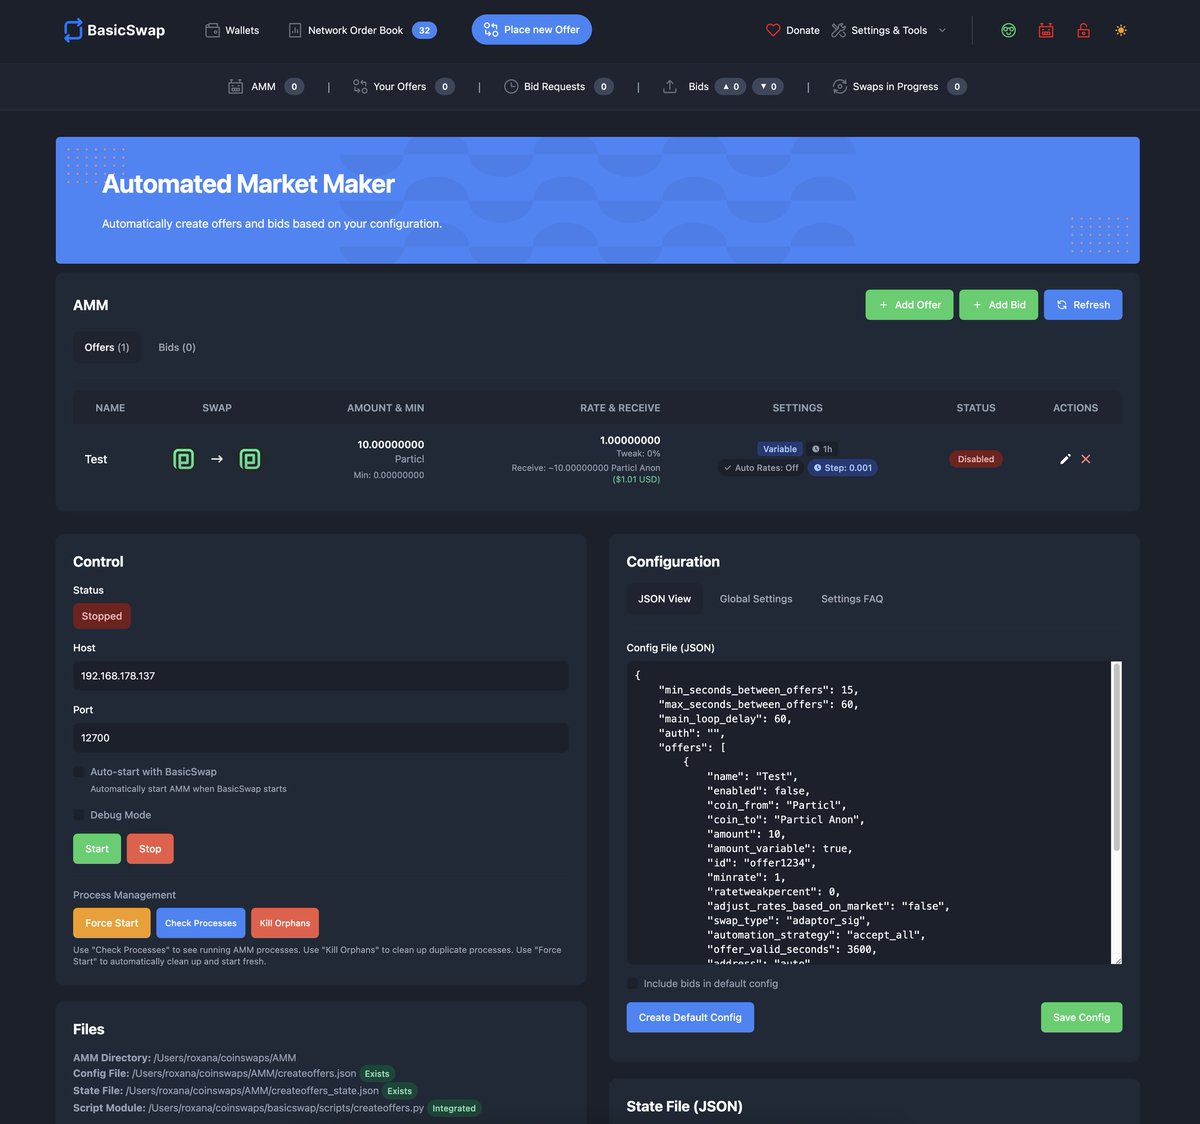Screen dimensions: 1200x1124
Task: Click Auto Rates: Off badge
Action: [760, 468]
